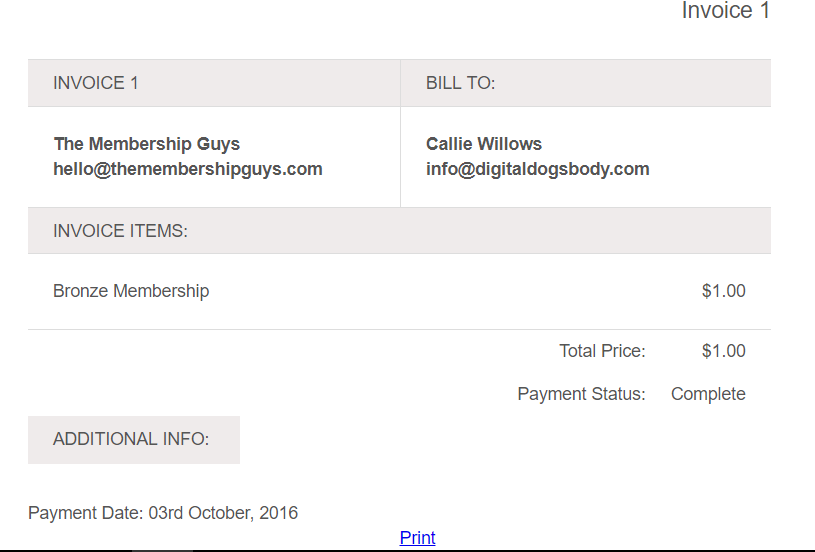Viewport: 815px width, 552px height.
Task: Click the Print link
Action: point(417,537)
